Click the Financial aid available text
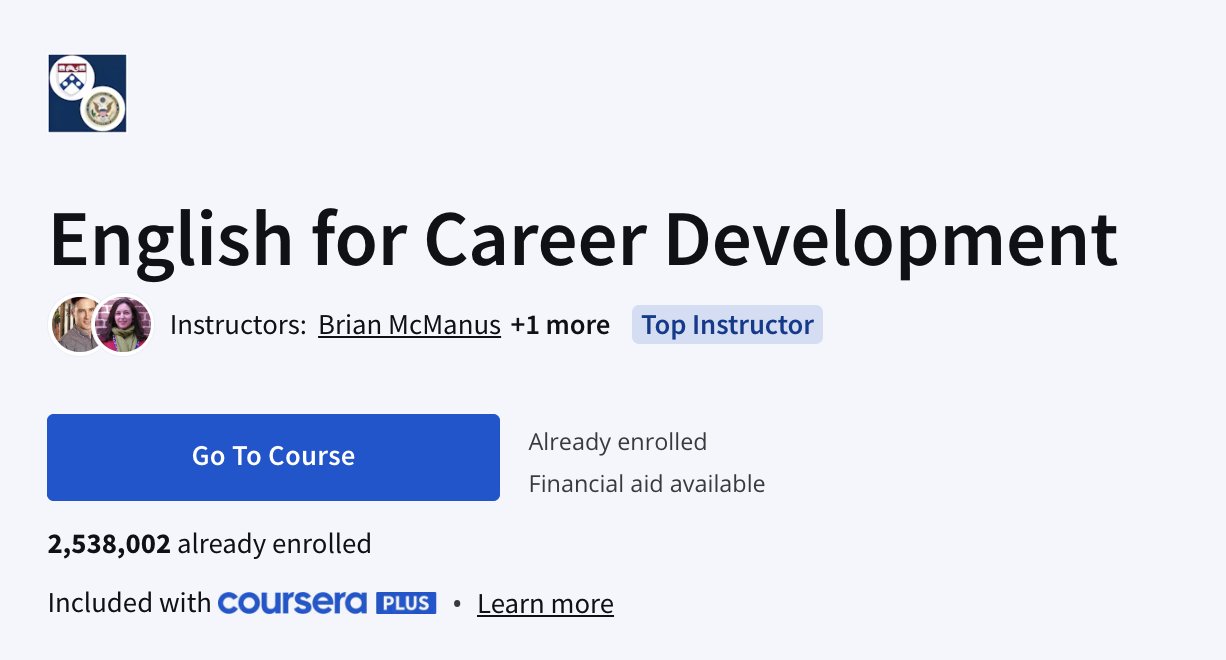 647,484
